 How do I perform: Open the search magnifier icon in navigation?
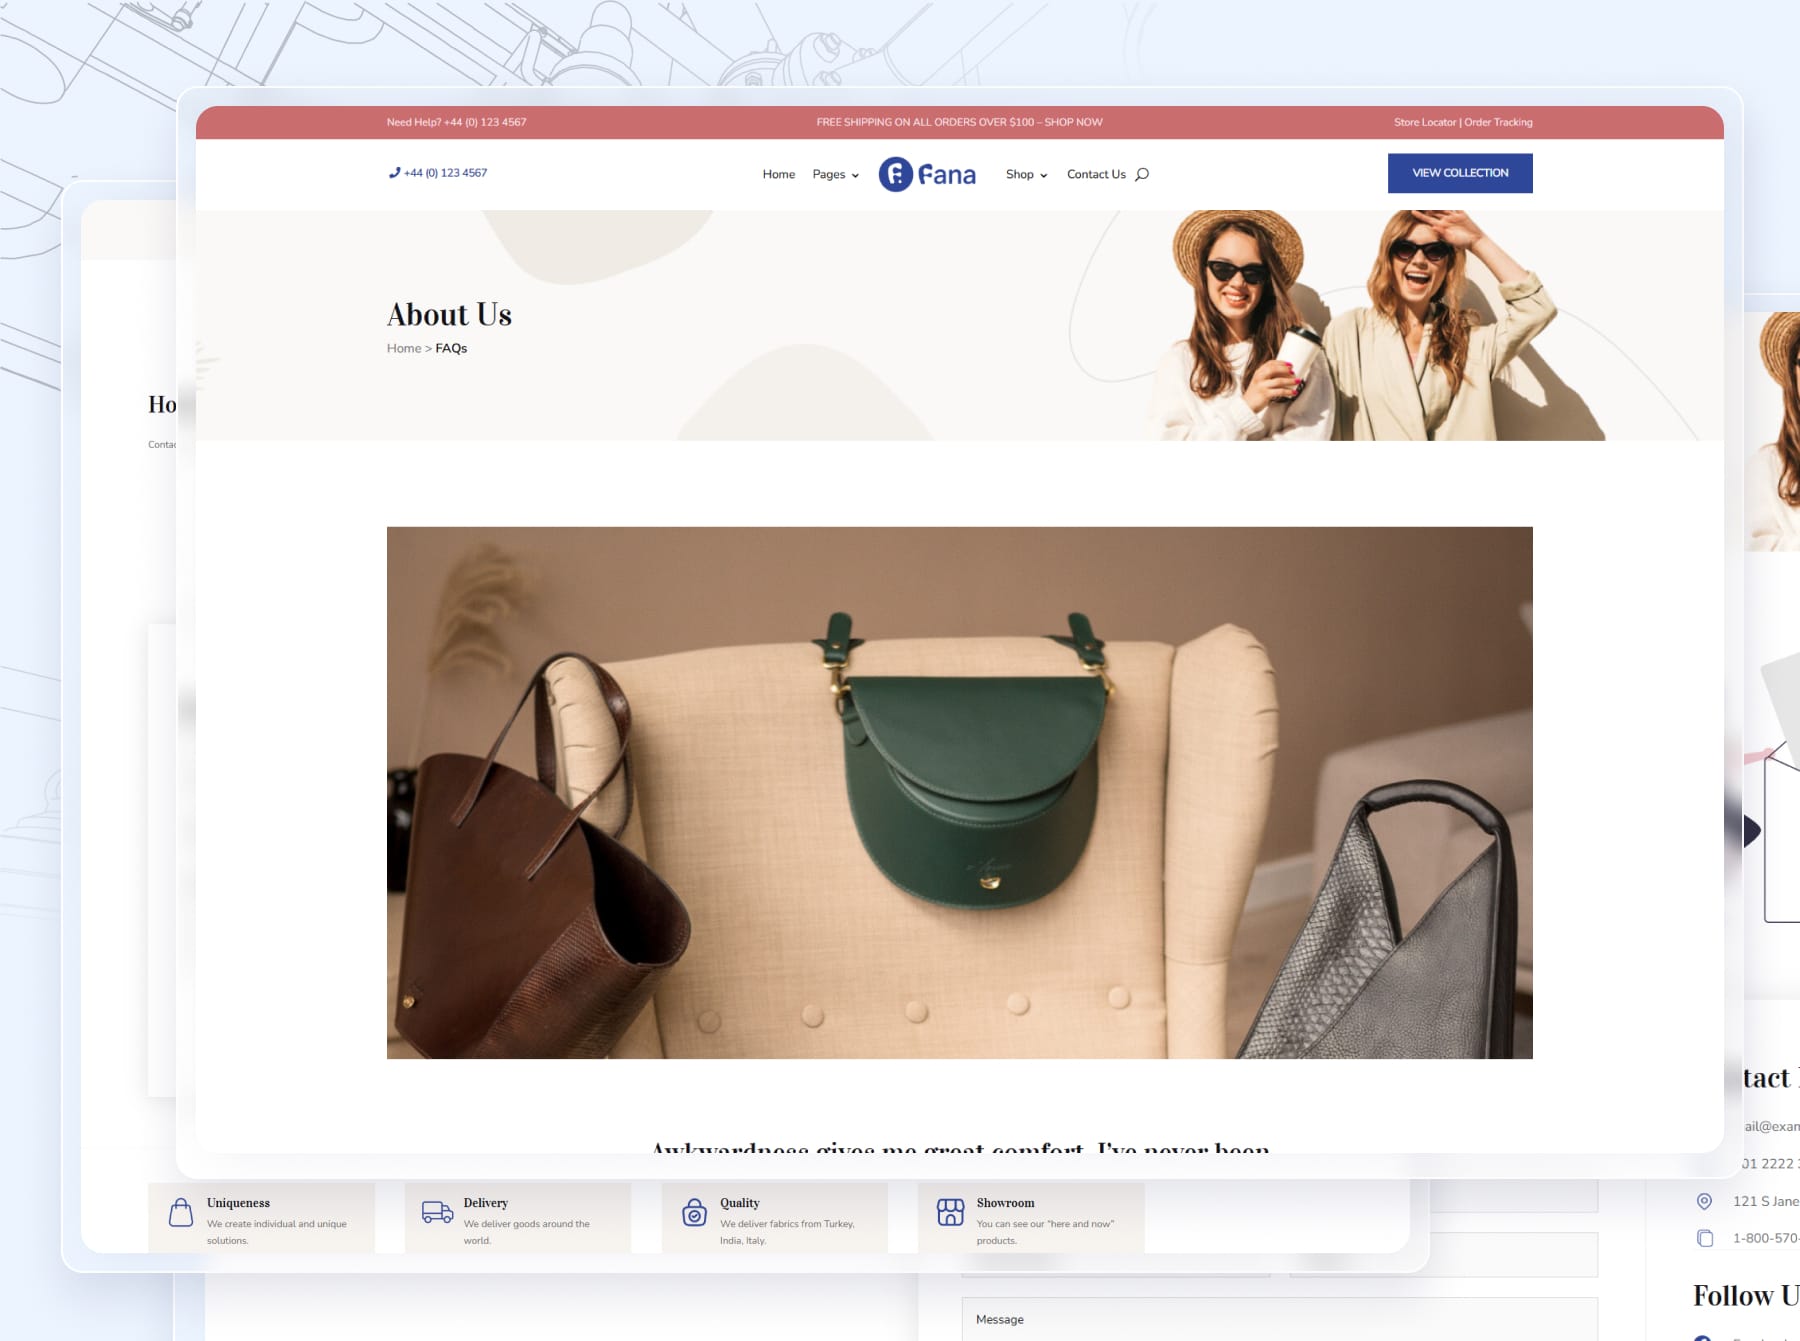(x=1142, y=174)
